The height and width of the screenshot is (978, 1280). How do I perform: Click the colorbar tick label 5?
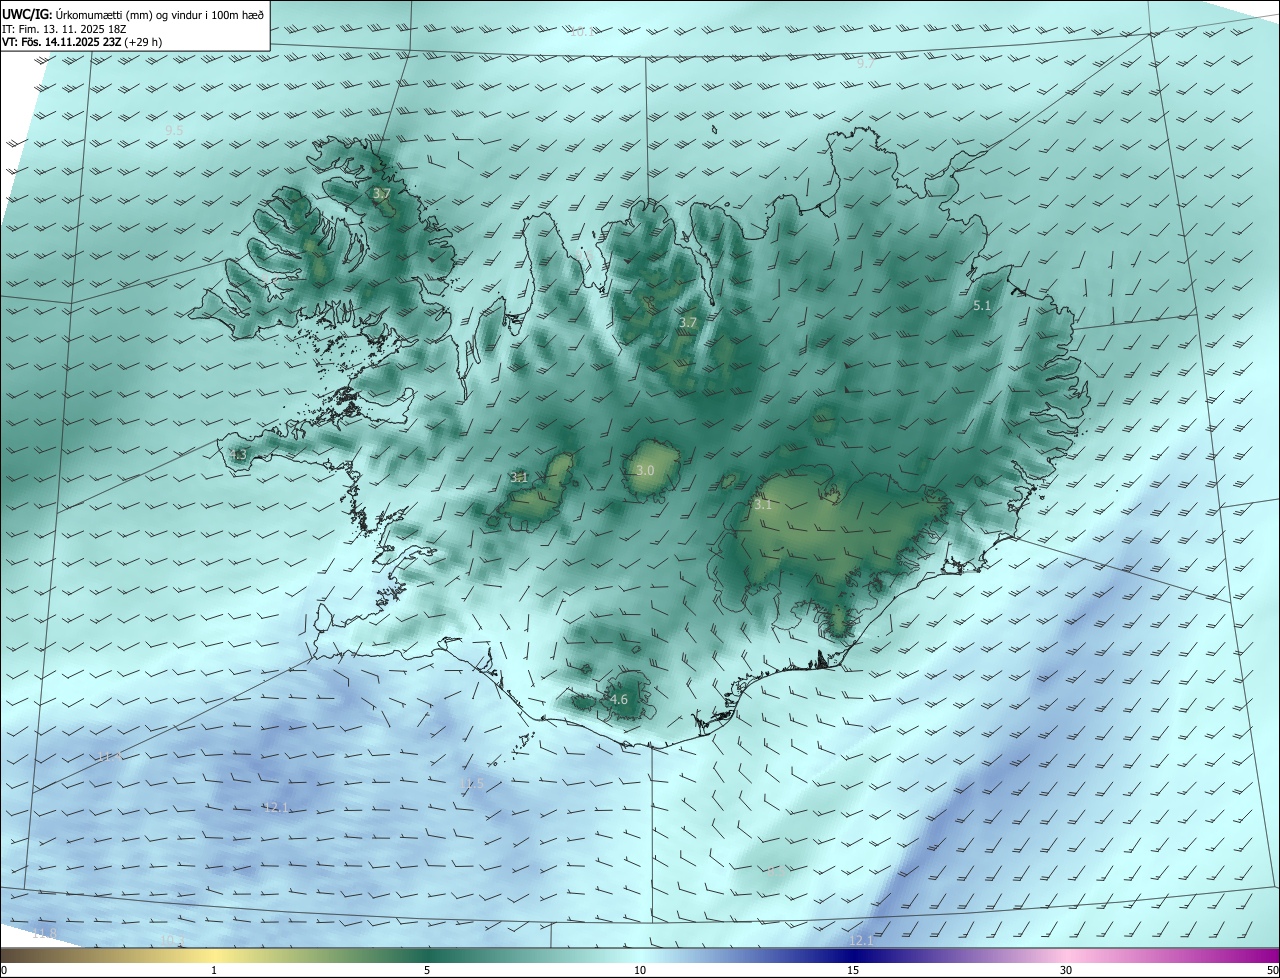point(427,970)
